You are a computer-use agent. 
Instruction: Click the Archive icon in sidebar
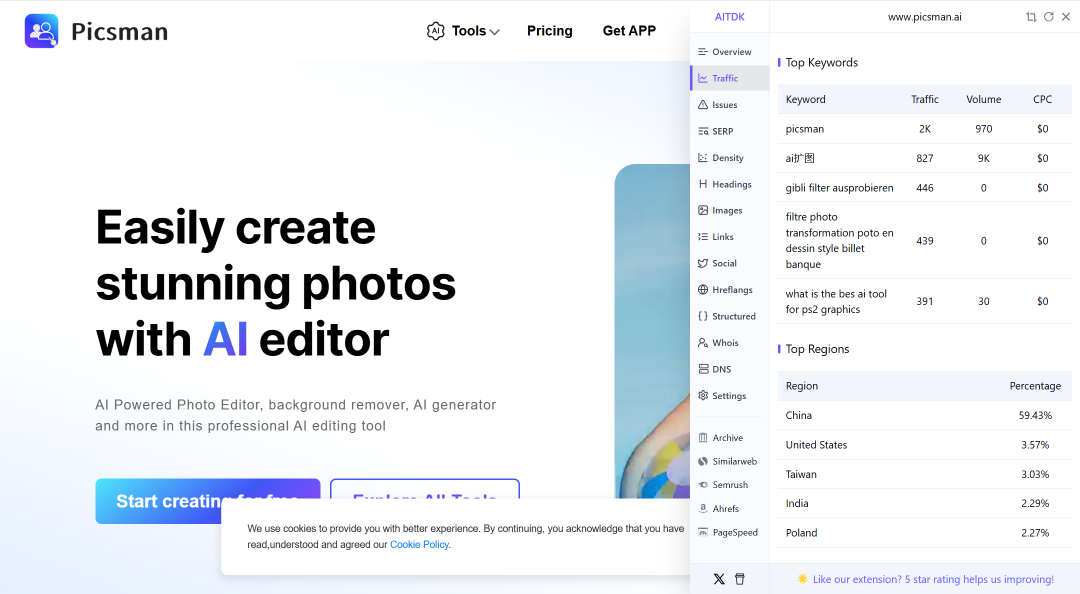[703, 438]
